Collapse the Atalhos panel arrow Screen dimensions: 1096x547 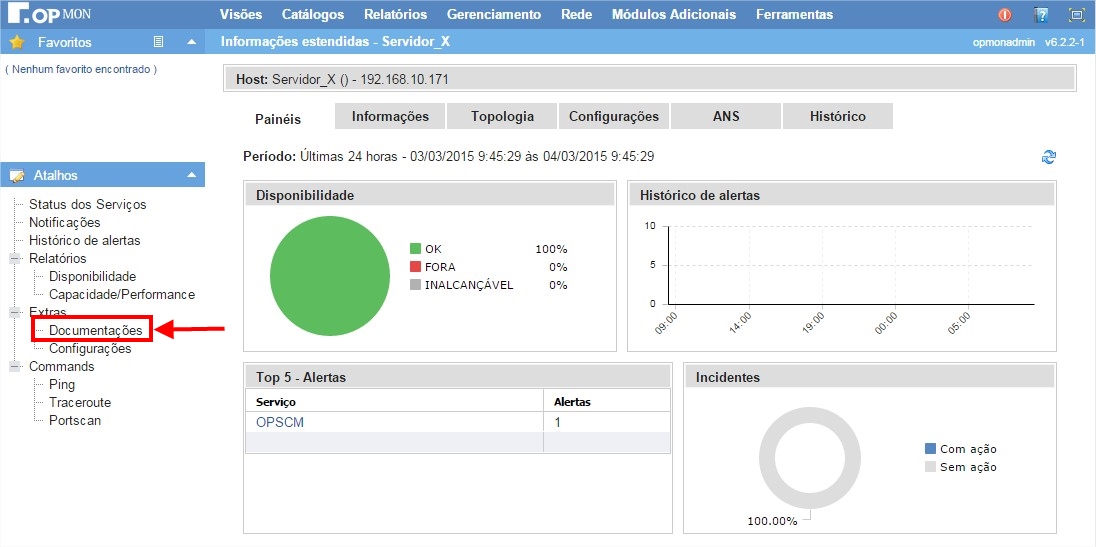coord(192,175)
